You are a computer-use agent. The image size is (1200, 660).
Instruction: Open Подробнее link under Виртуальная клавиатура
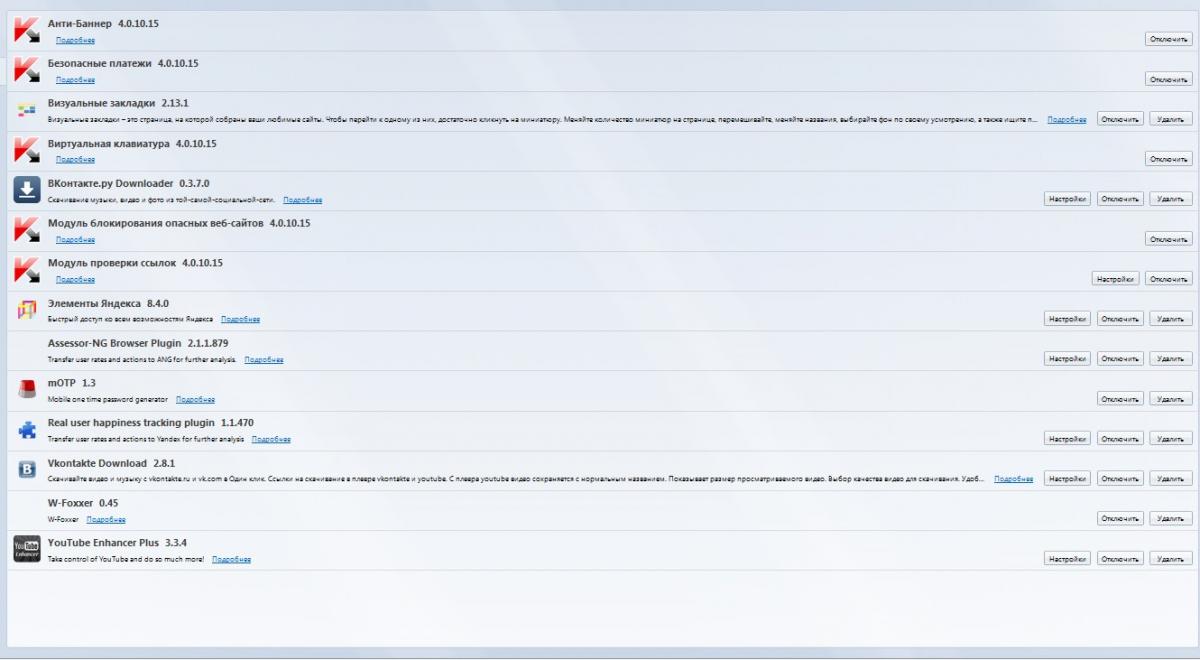[75, 160]
